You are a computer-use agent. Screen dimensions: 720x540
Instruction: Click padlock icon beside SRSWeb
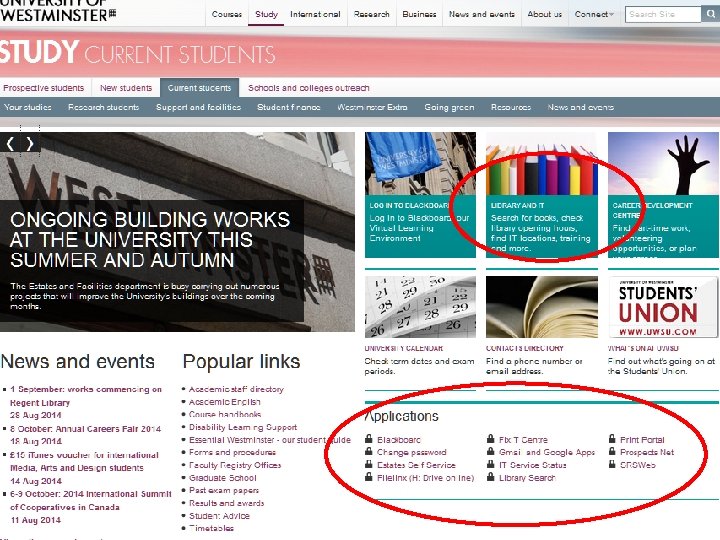(x=612, y=464)
